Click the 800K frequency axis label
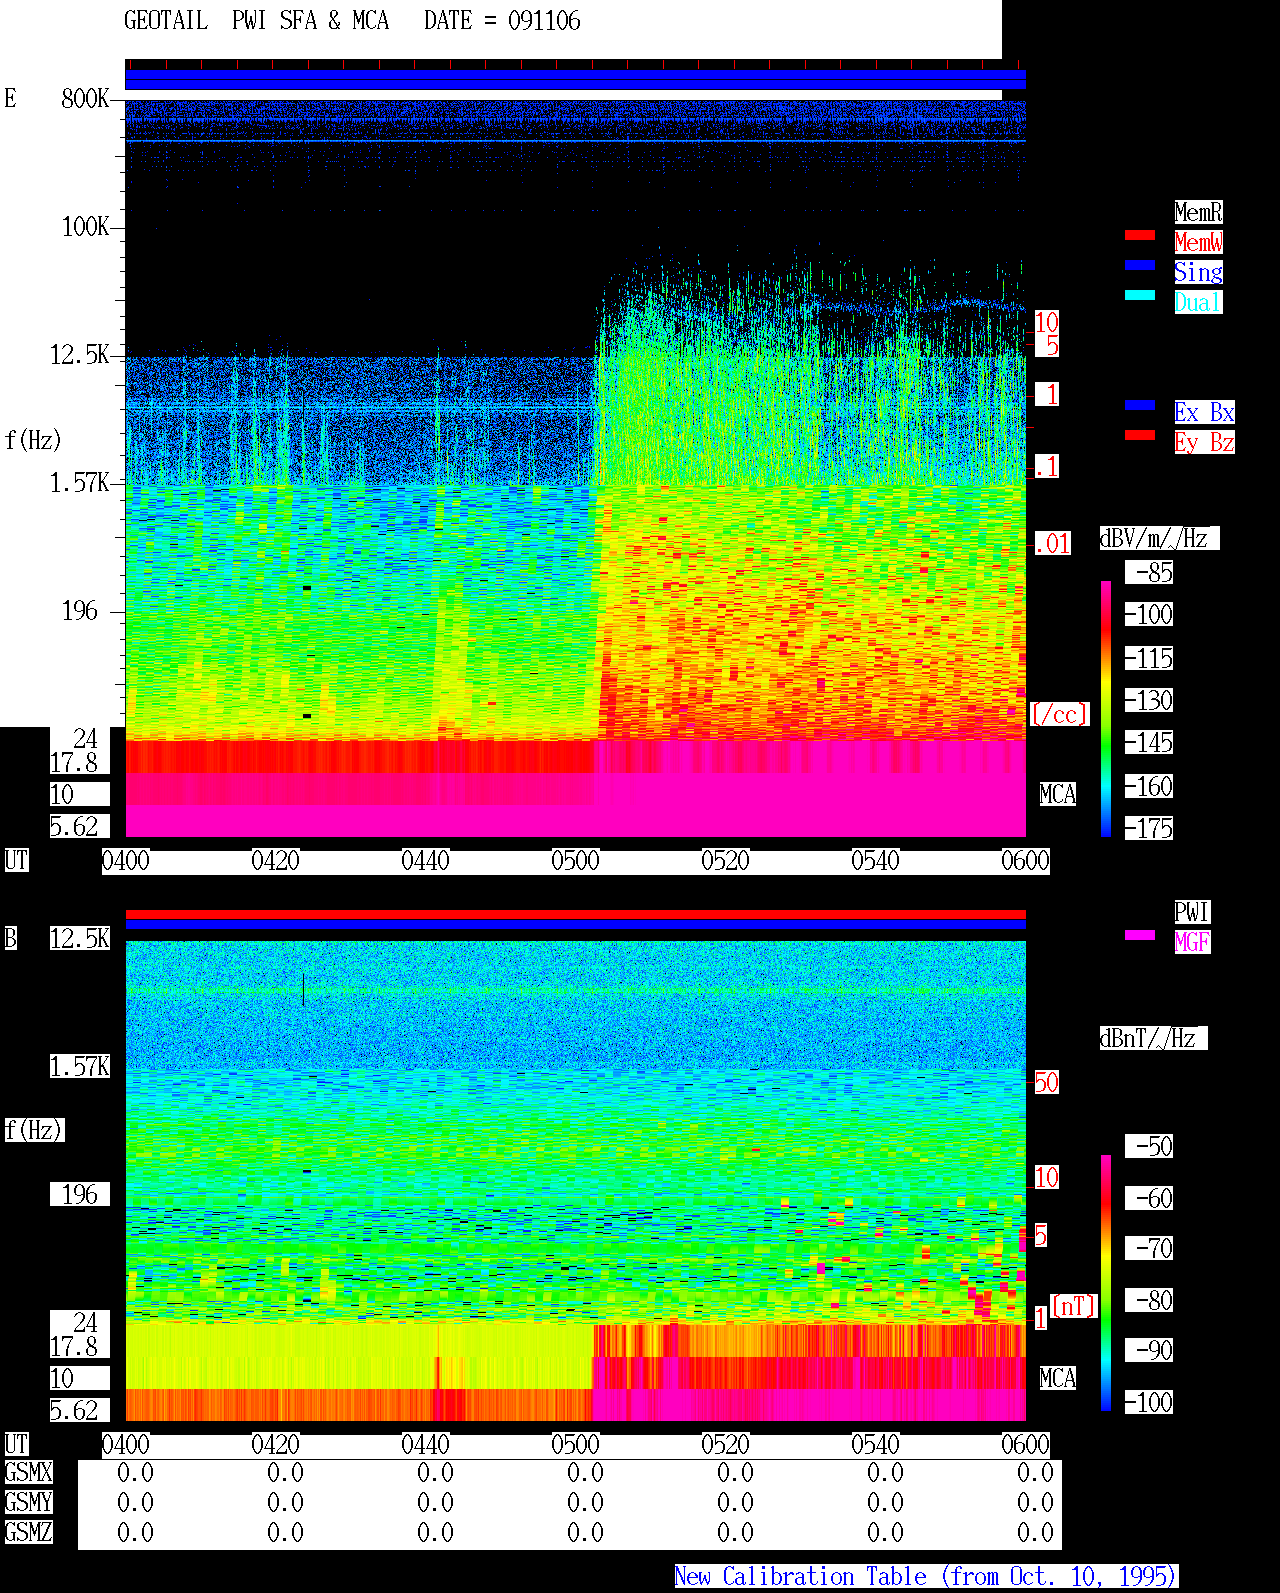Viewport: 1280px width, 1593px height. [85, 98]
